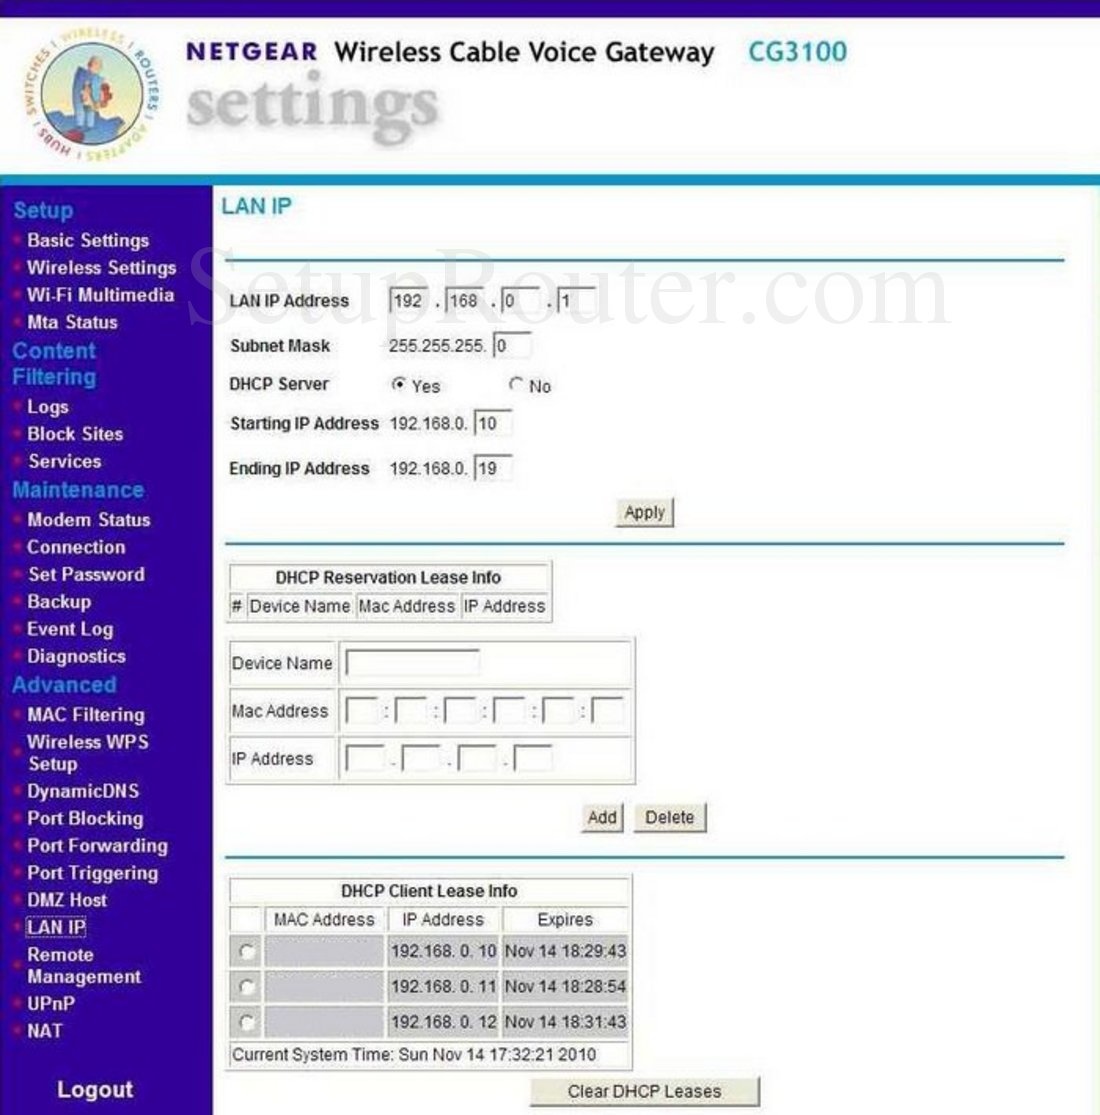Open Block Sites settings

75,434
